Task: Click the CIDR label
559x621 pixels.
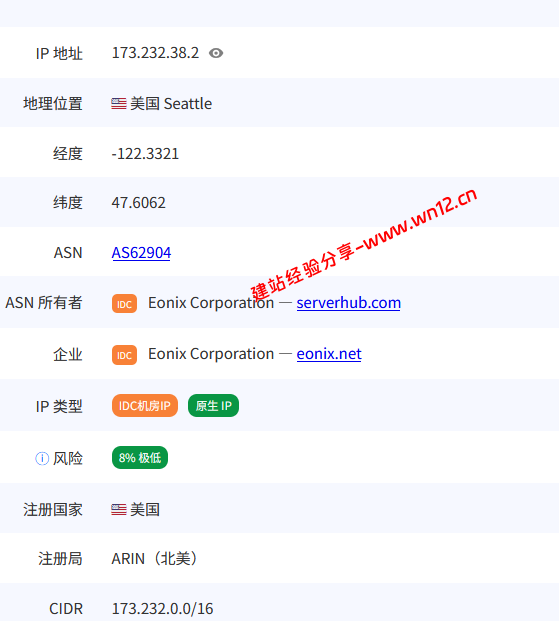Action: pyautogui.click(x=66, y=609)
